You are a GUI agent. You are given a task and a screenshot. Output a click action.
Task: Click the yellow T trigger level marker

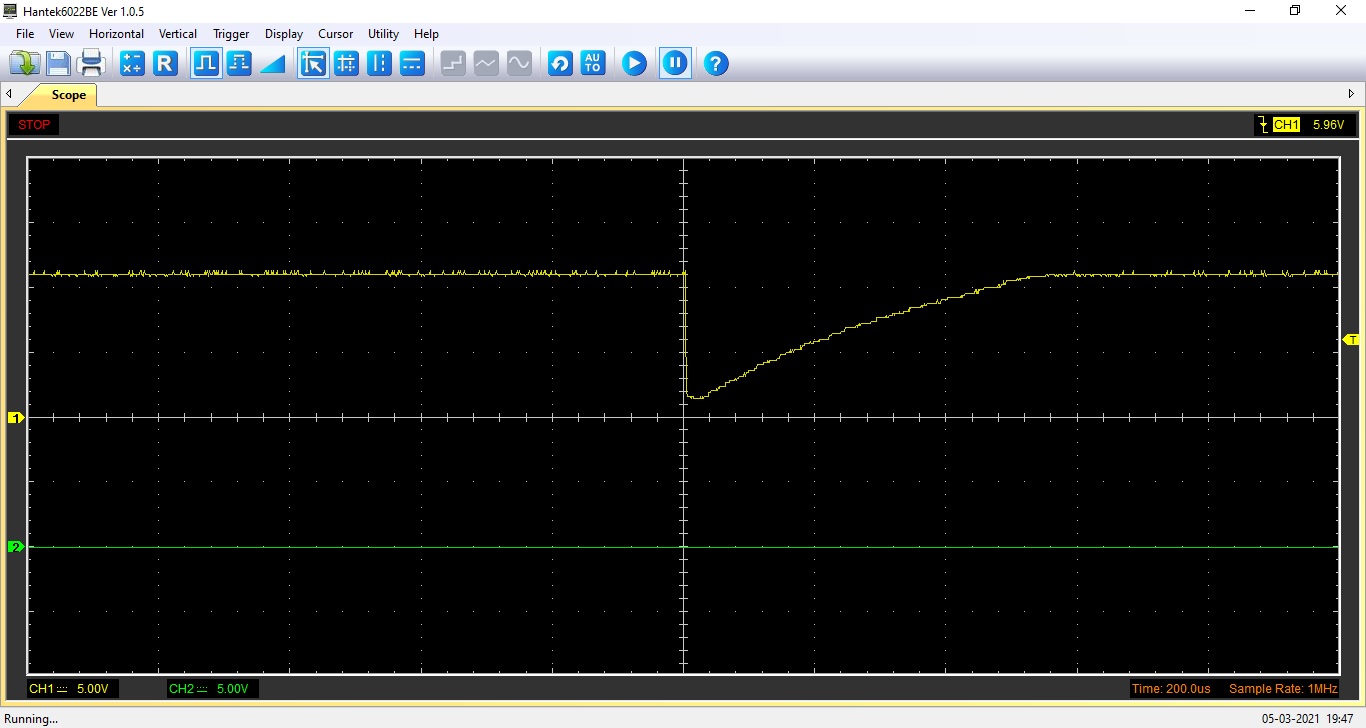(1351, 340)
